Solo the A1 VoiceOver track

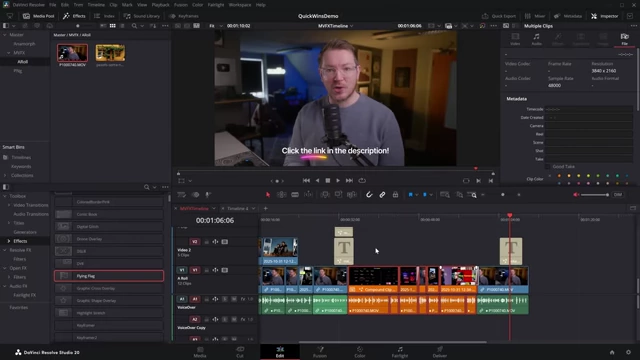click(224, 299)
